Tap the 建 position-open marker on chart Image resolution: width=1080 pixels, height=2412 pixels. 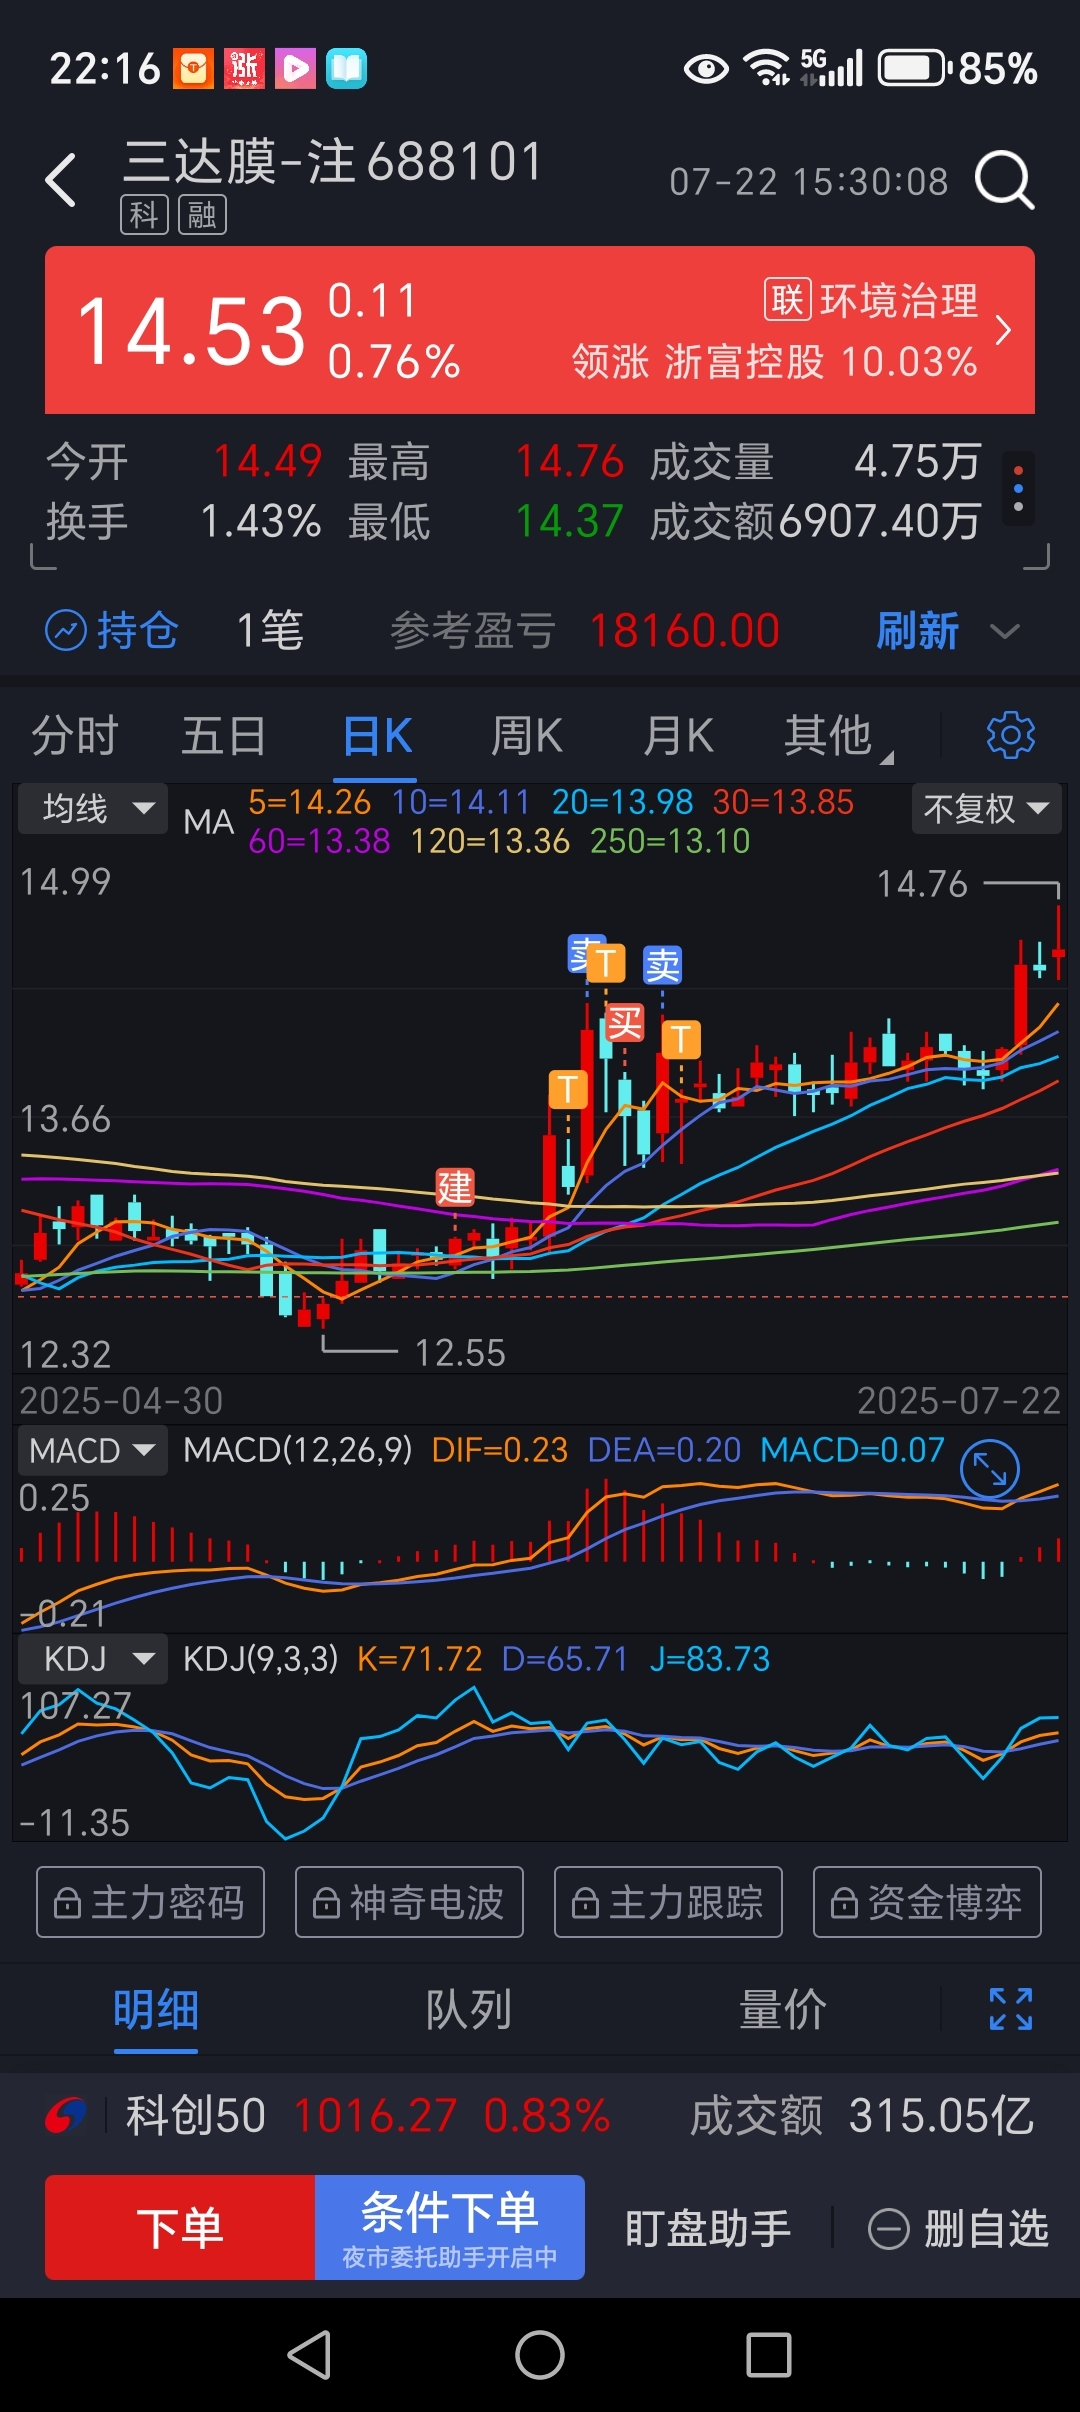pos(454,1188)
